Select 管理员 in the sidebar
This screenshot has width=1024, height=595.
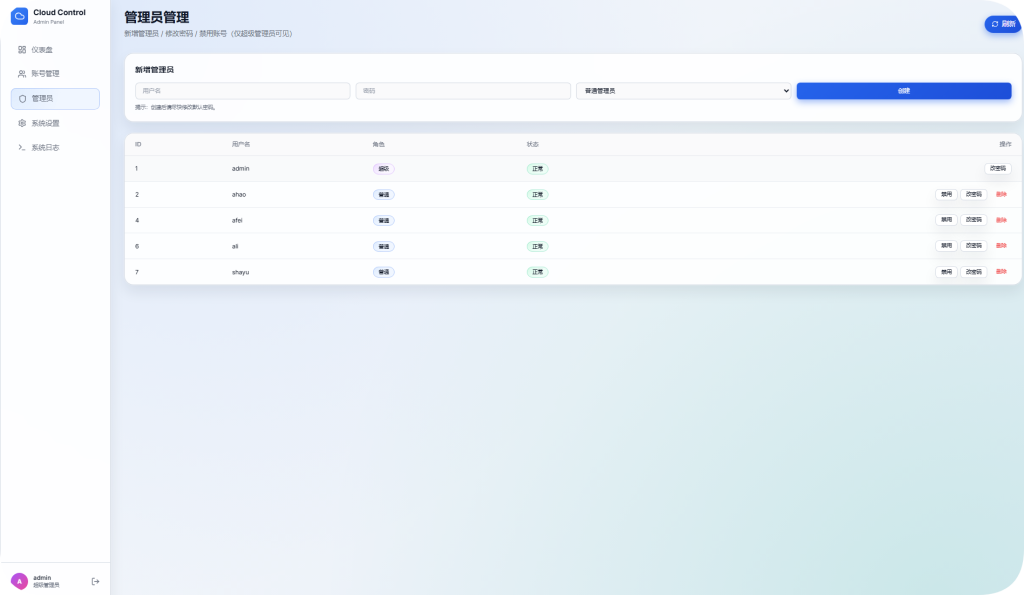tap(56, 99)
